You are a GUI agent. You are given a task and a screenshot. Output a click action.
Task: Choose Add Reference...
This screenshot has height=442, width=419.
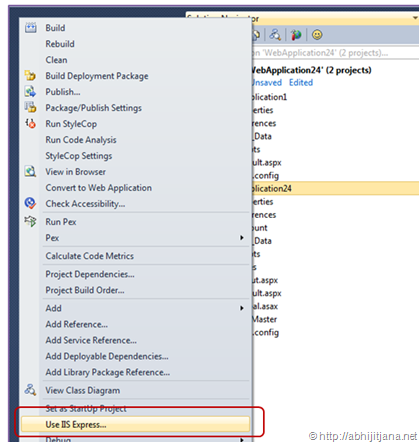click(x=77, y=324)
